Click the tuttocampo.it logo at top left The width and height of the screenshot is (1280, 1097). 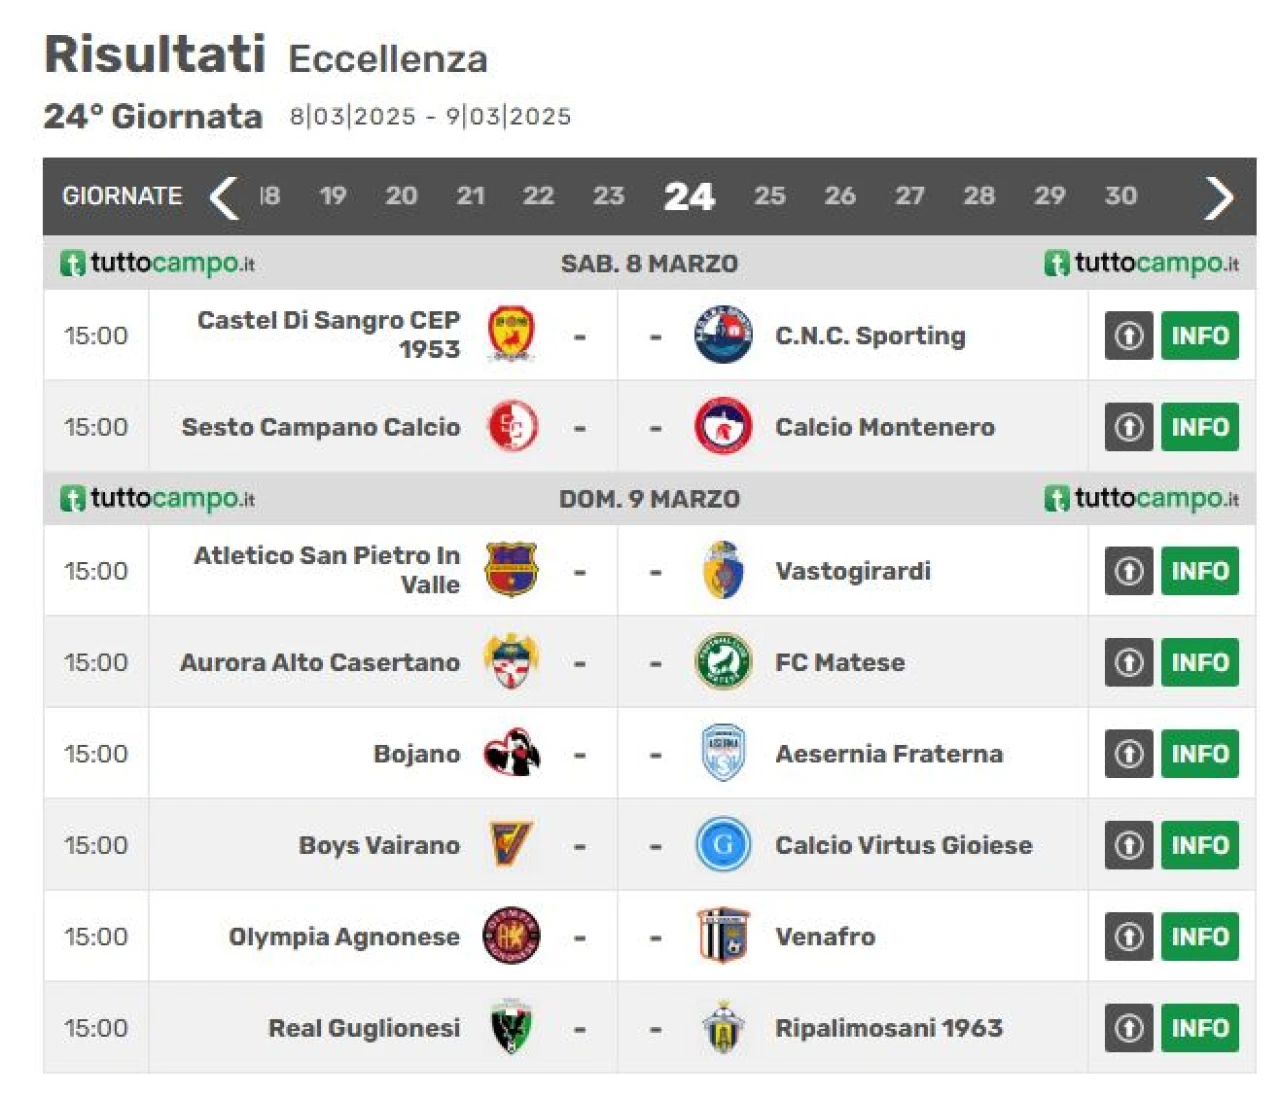(x=158, y=263)
